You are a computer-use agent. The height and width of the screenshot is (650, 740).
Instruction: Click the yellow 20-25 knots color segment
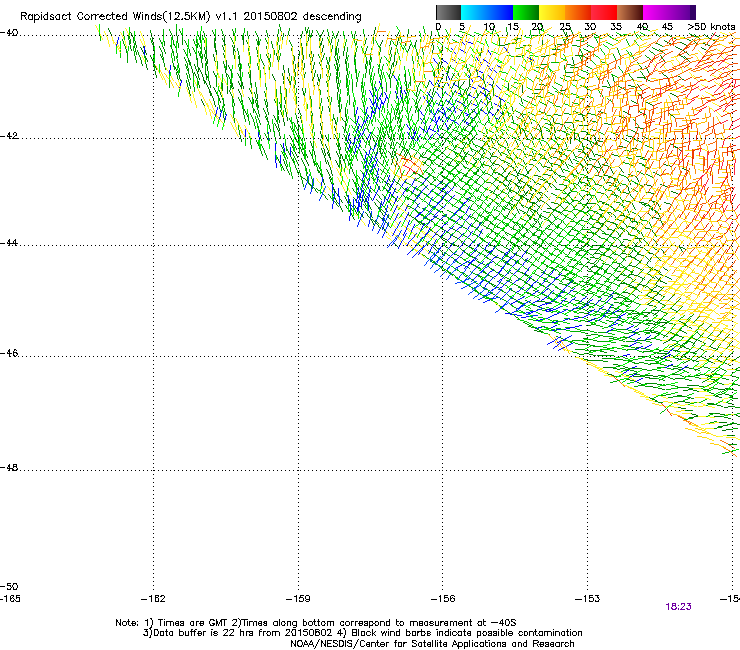coord(552,12)
